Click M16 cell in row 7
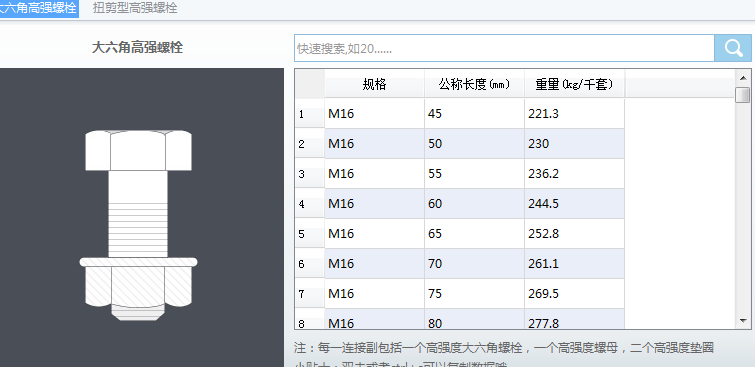This screenshot has width=755, height=367. 375,293
